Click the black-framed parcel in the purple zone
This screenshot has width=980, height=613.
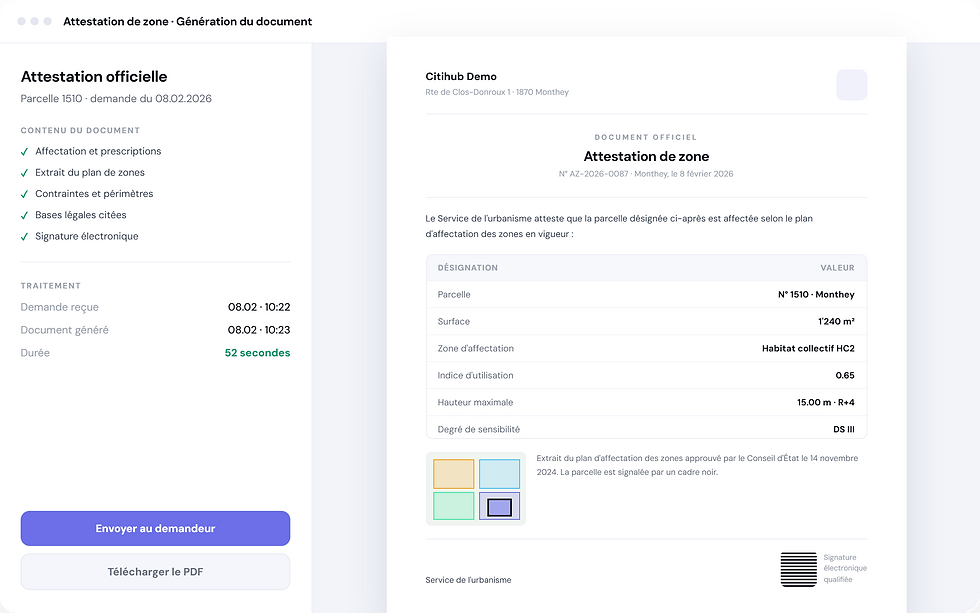(x=499, y=507)
